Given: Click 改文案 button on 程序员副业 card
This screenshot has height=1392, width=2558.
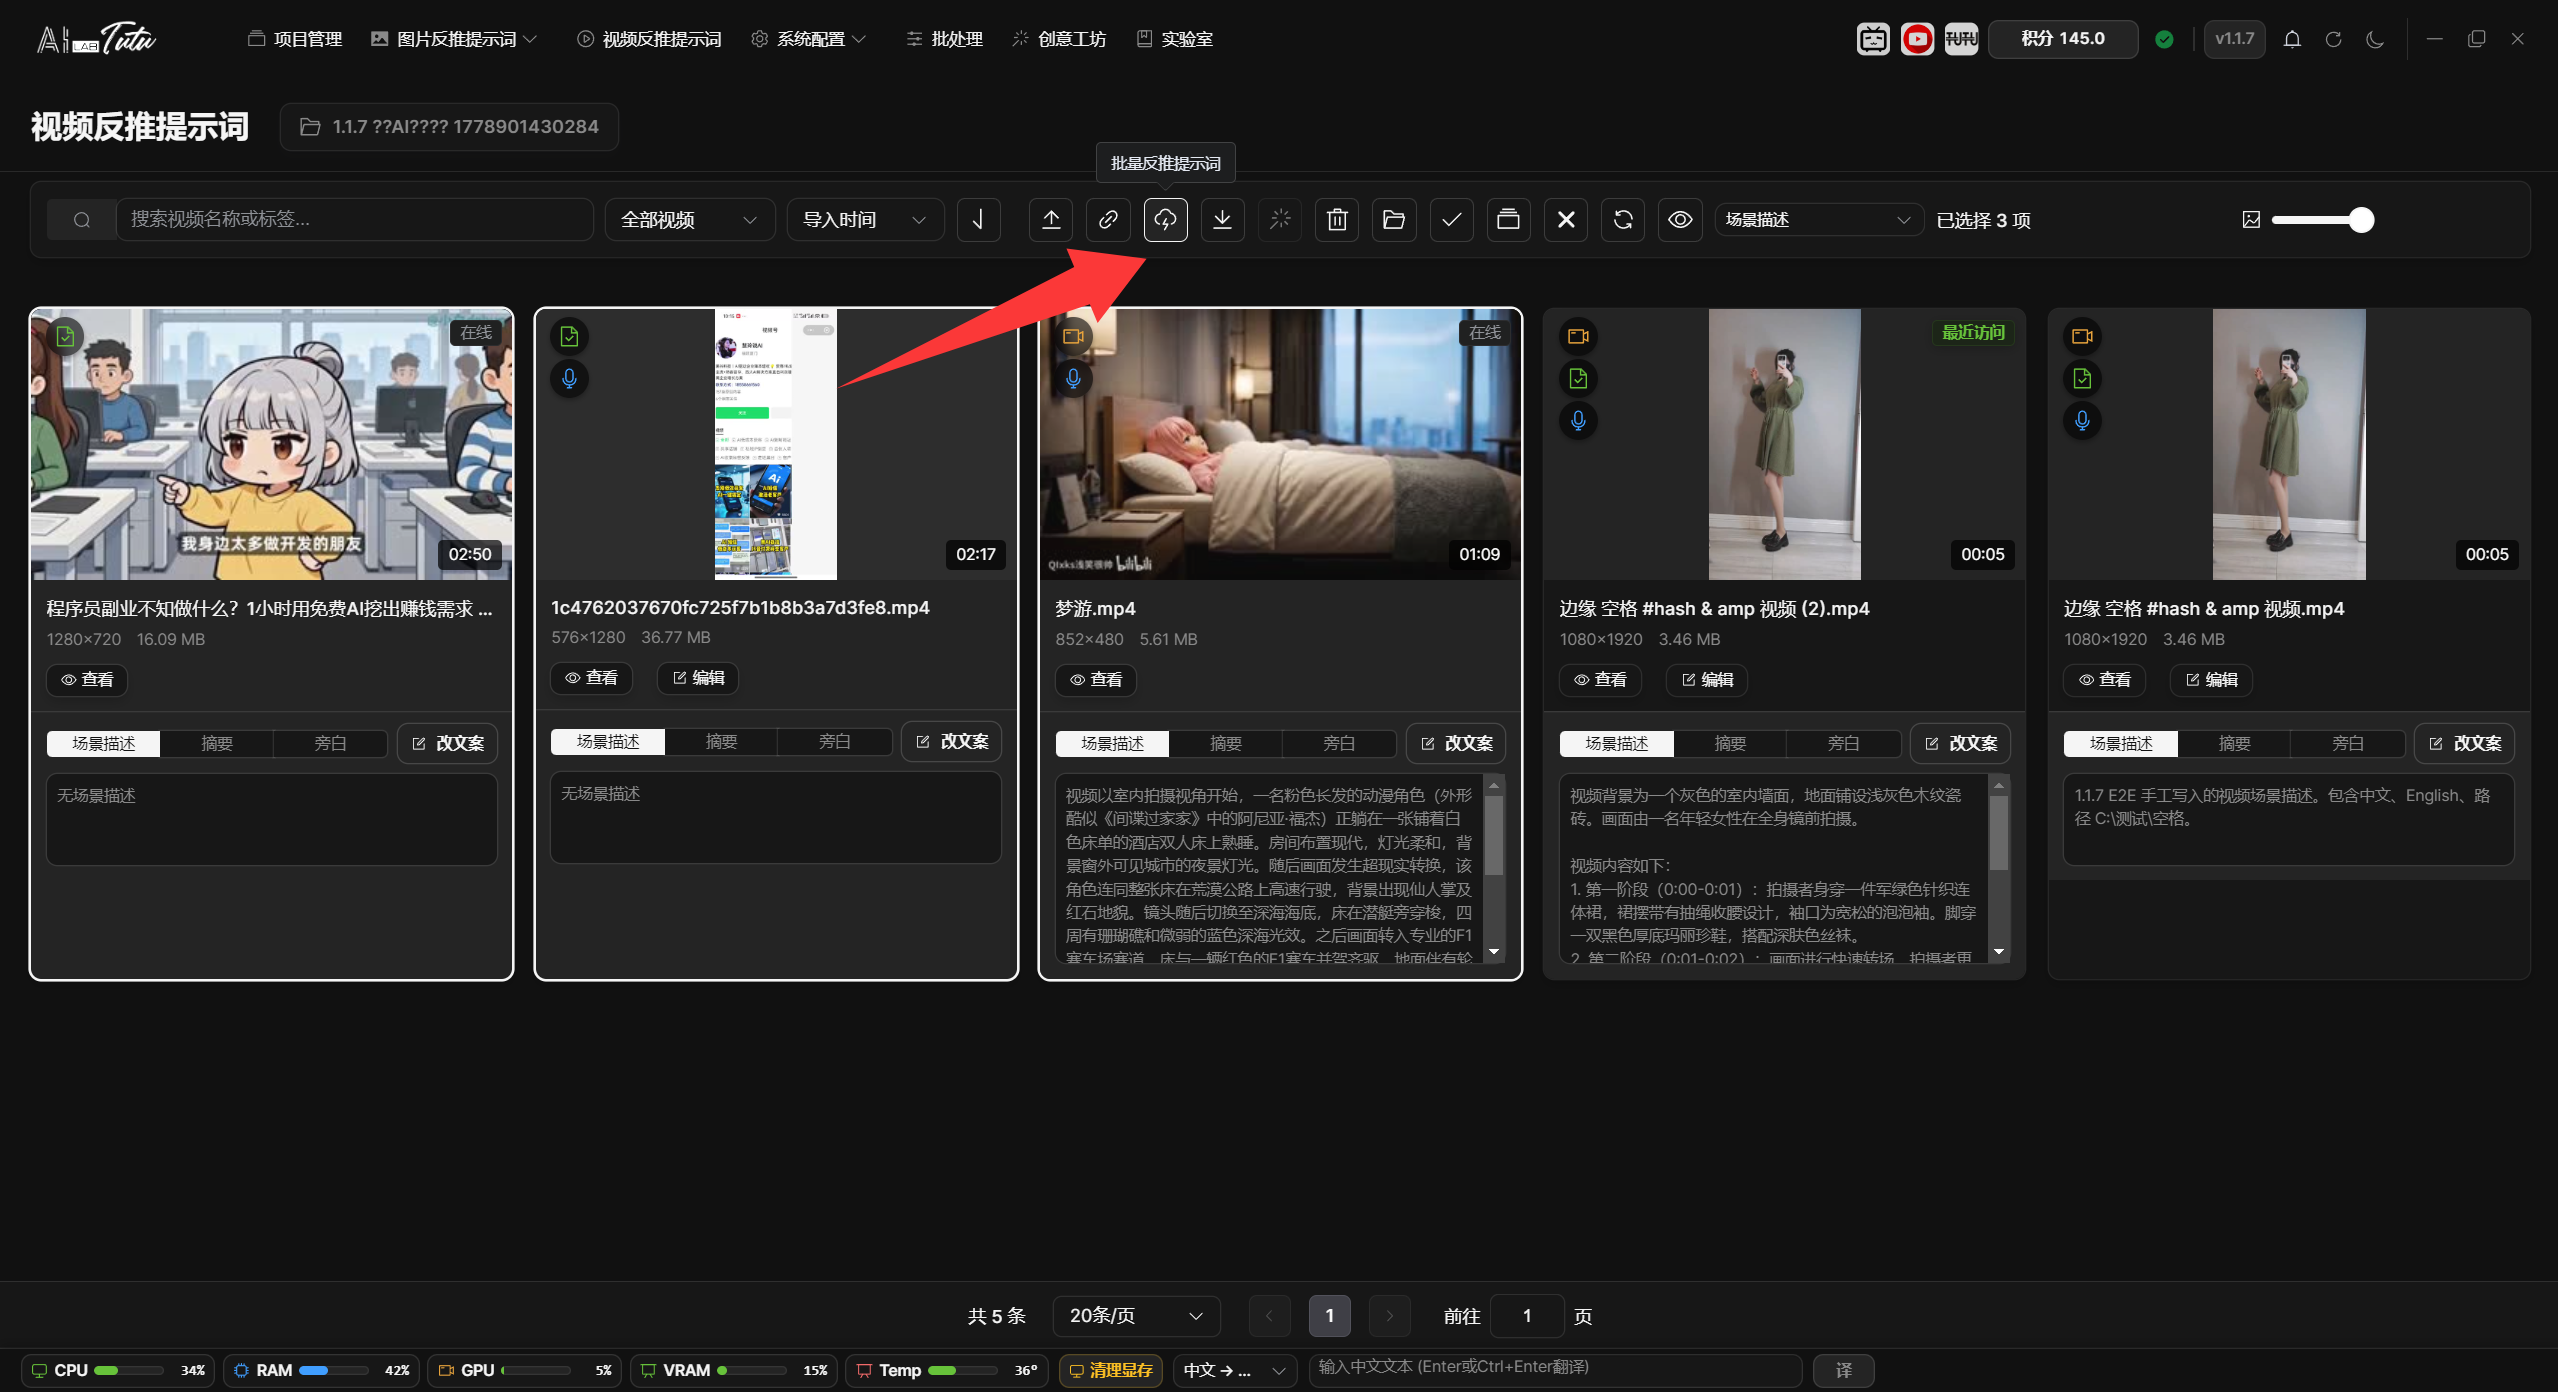Looking at the screenshot, I should pos(448,743).
